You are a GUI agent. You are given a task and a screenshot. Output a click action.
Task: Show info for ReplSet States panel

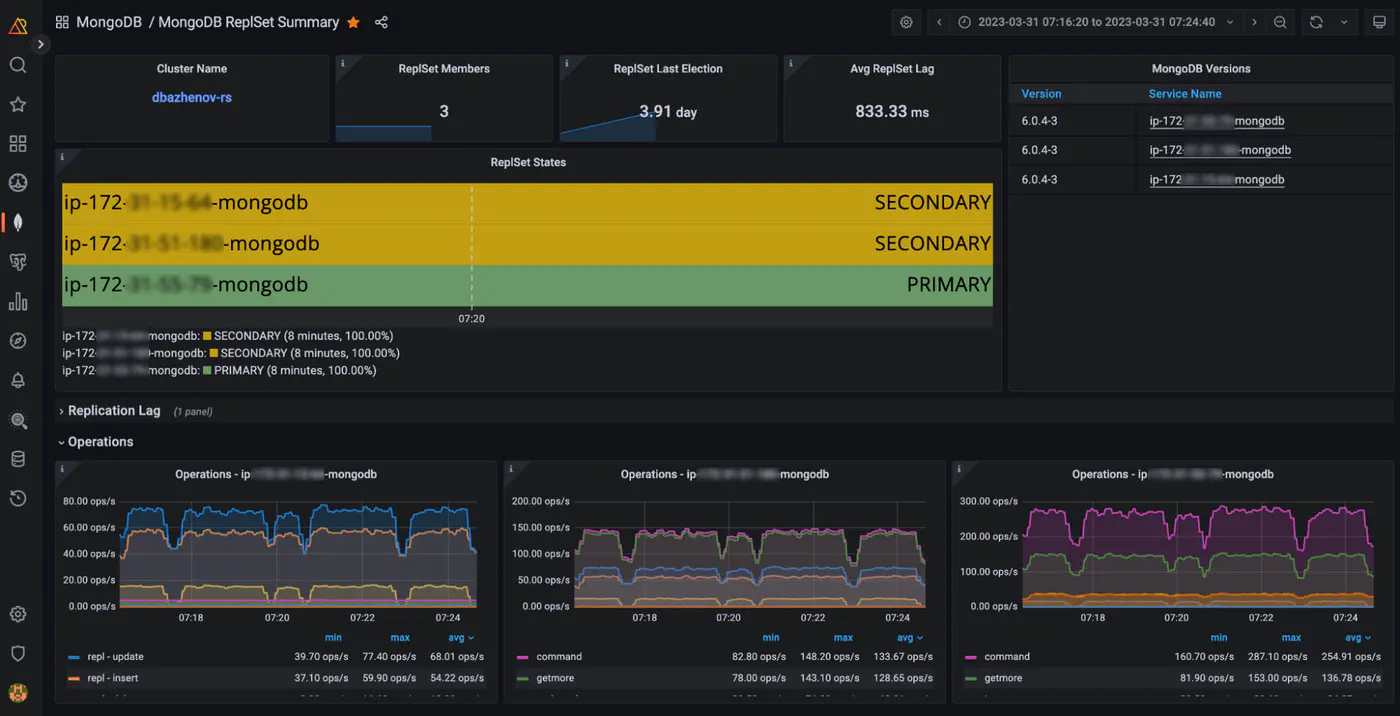point(62,156)
